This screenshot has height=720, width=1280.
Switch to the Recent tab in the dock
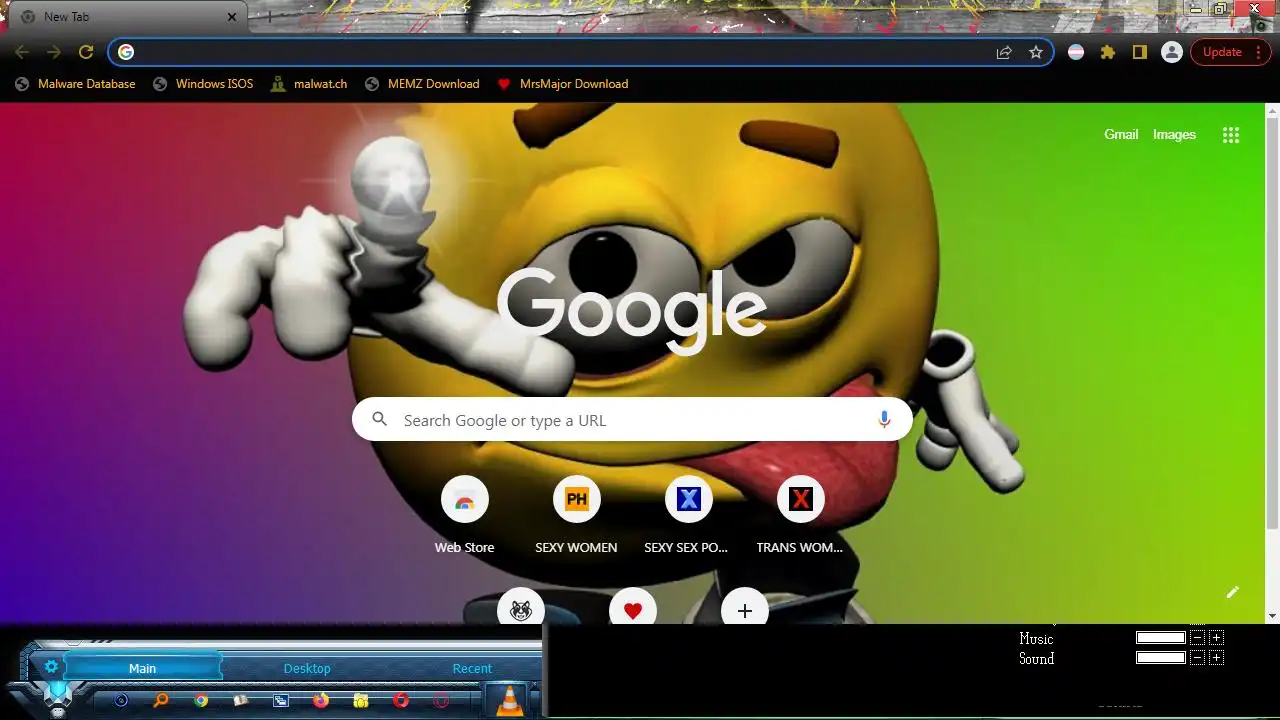click(472, 668)
